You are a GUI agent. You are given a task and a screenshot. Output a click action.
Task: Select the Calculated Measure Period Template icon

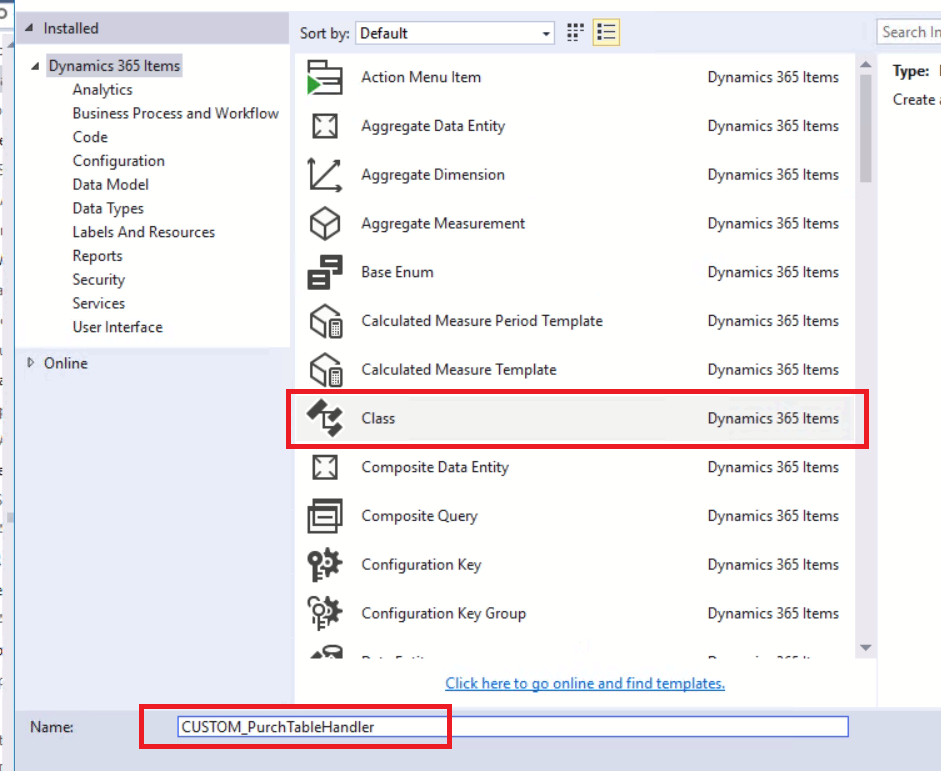(x=326, y=321)
